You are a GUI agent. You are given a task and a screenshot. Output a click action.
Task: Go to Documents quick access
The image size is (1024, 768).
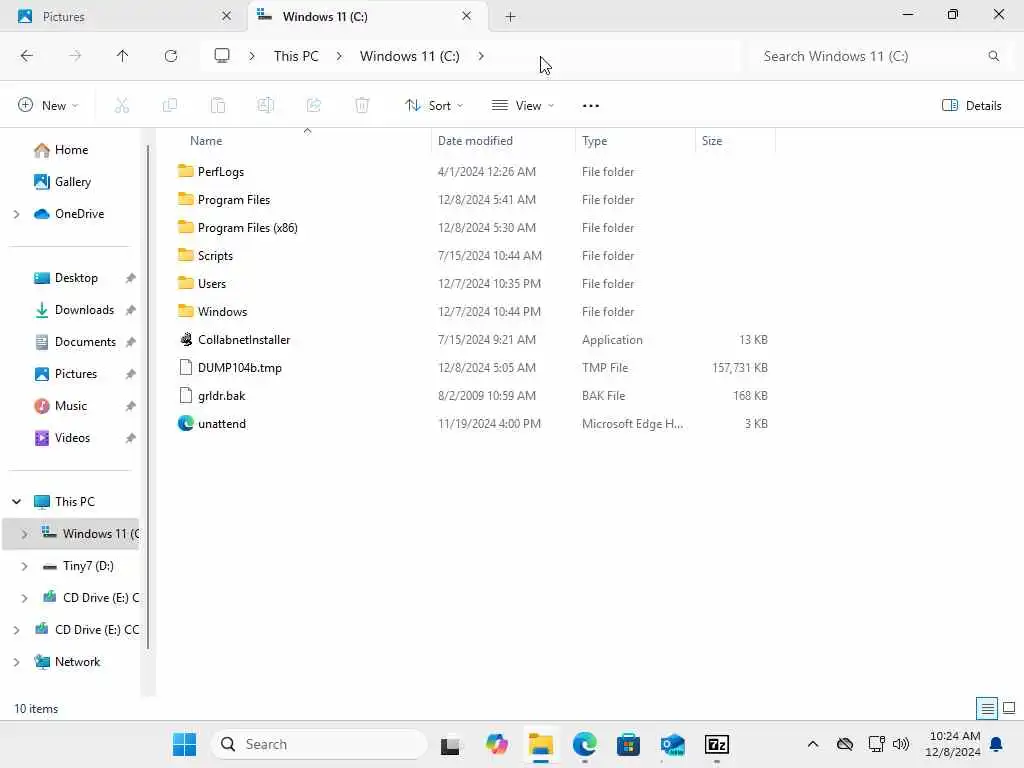pos(85,342)
